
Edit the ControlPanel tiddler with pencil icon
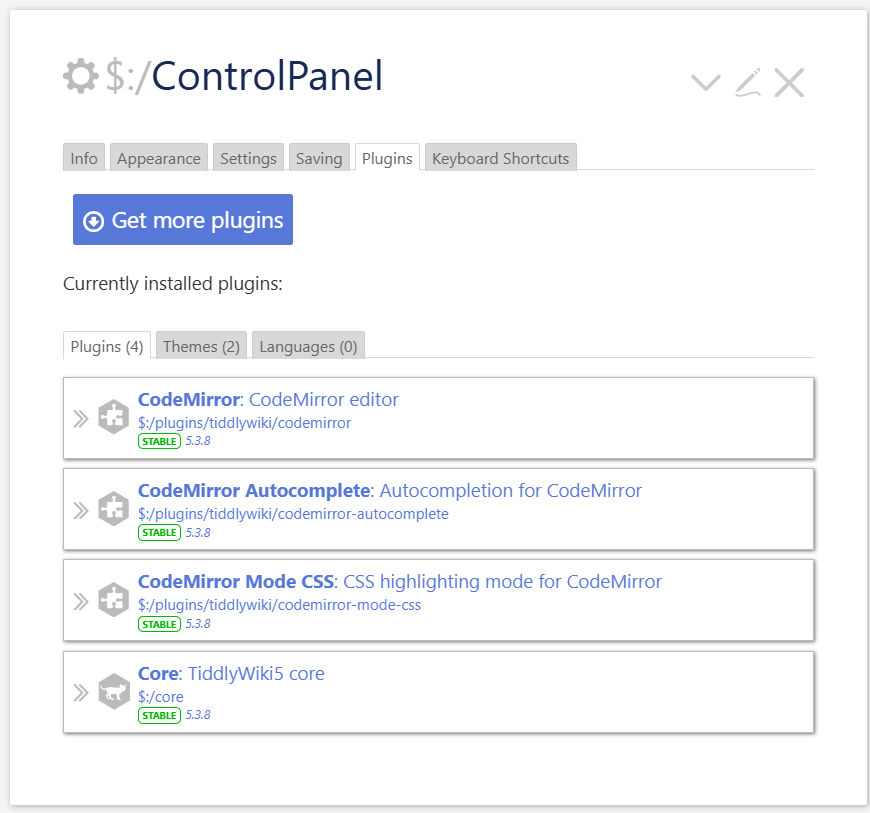(748, 83)
